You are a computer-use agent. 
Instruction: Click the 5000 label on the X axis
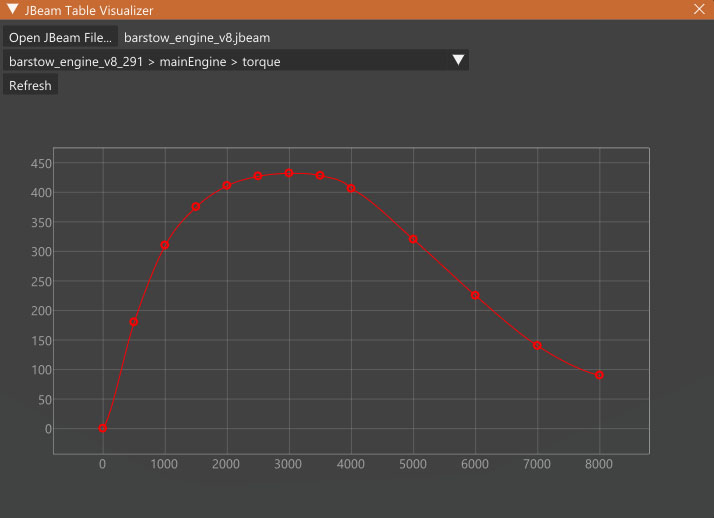tap(413, 464)
